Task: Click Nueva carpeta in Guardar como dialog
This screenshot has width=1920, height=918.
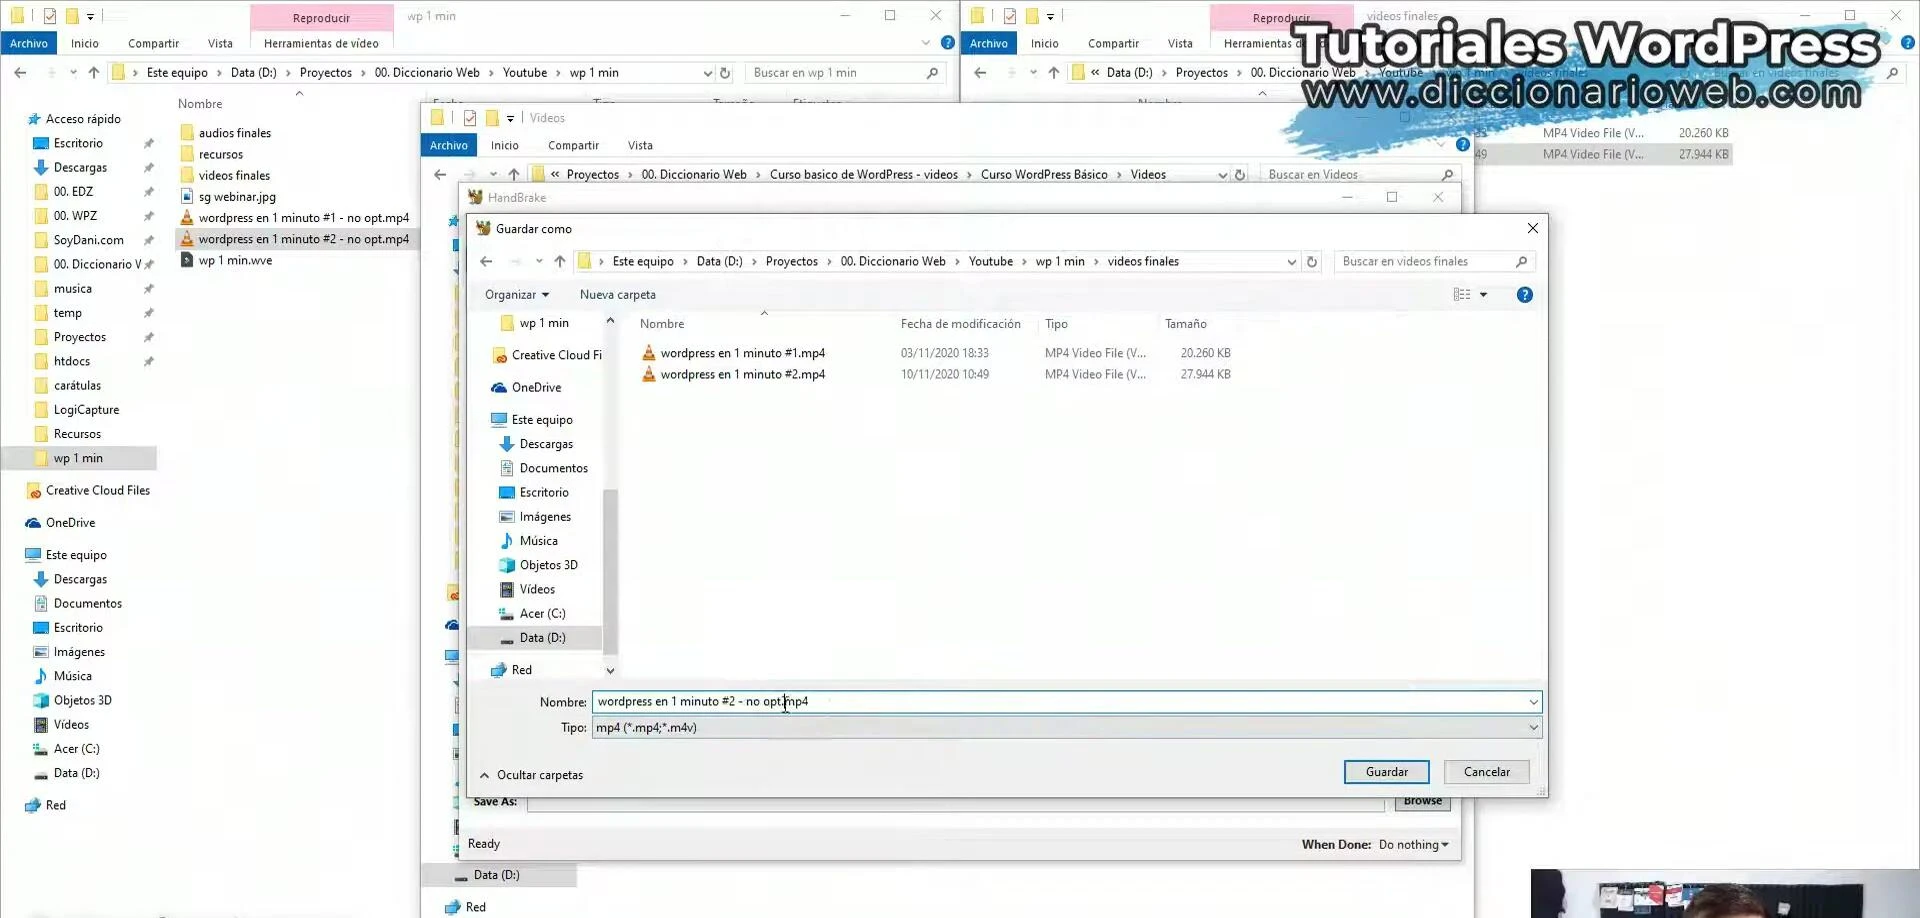Action: tap(617, 295)
